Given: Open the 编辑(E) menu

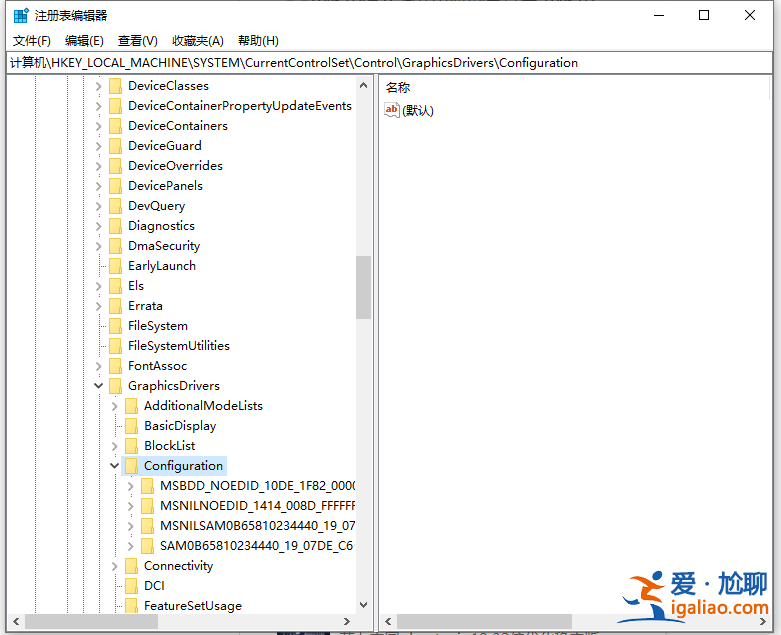Looking at the screenshot, I should (x=84, y=41).
